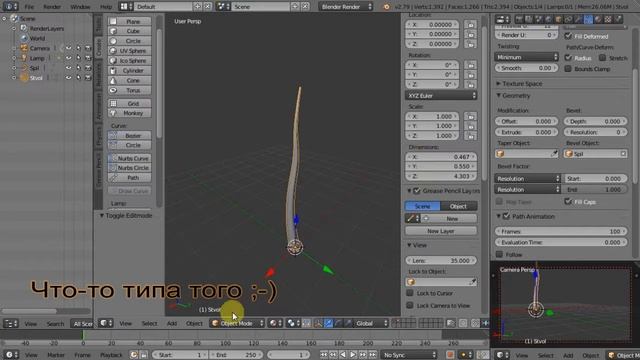Open the Object Mode dropdown
This screenshot has width=640, height=360.
point(238,323)
